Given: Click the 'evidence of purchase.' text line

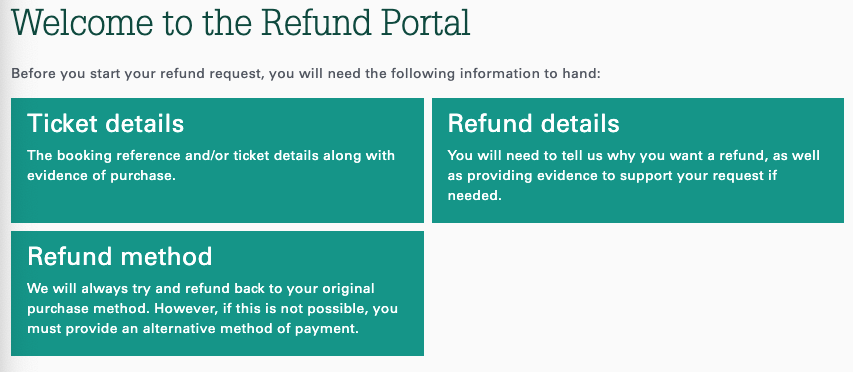Looking at the screenshot, I should pos(102,176).
